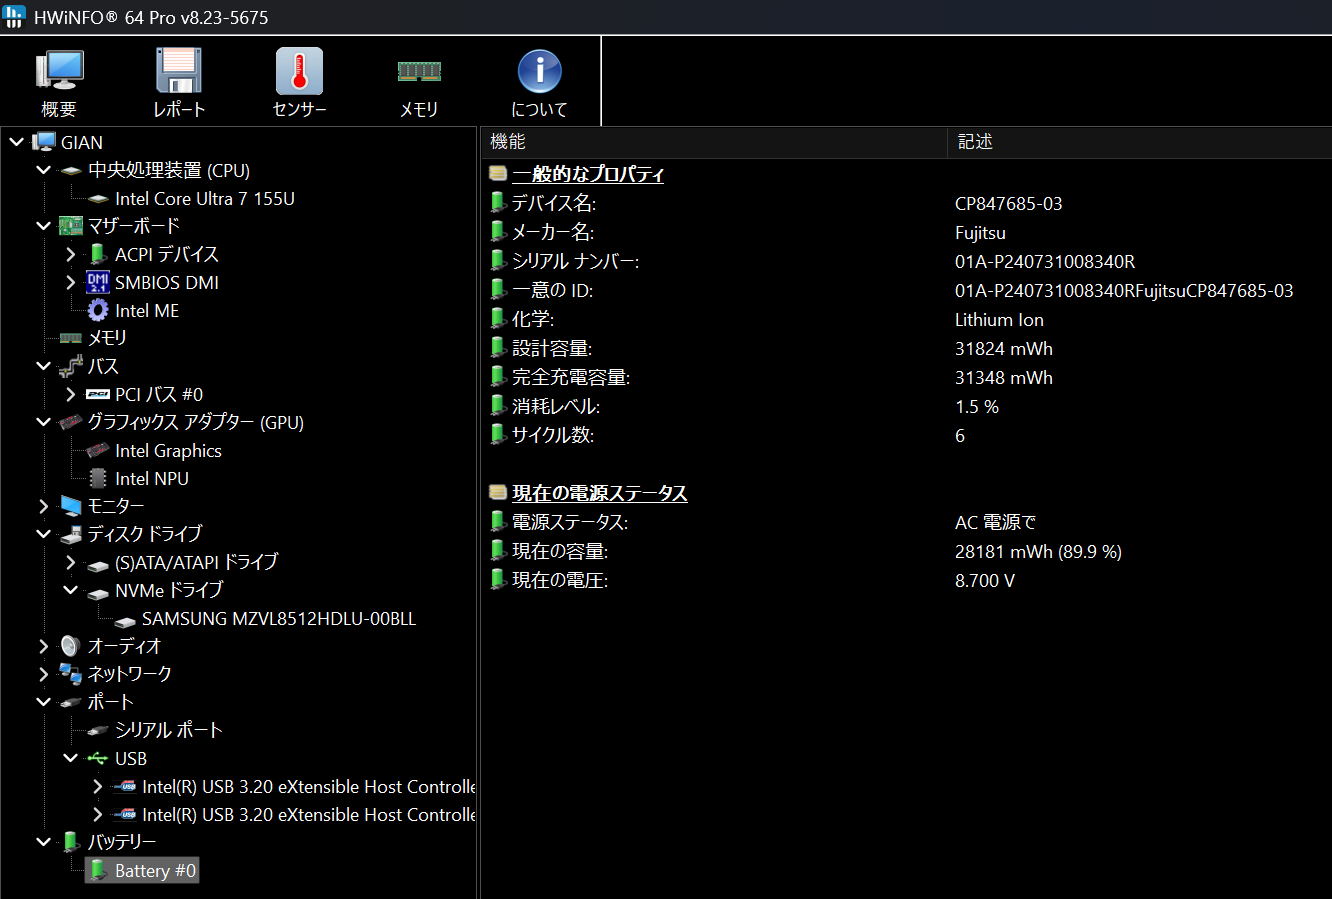Click the 完全充電容量 value 31348 mWh

tap(1004, 377)
